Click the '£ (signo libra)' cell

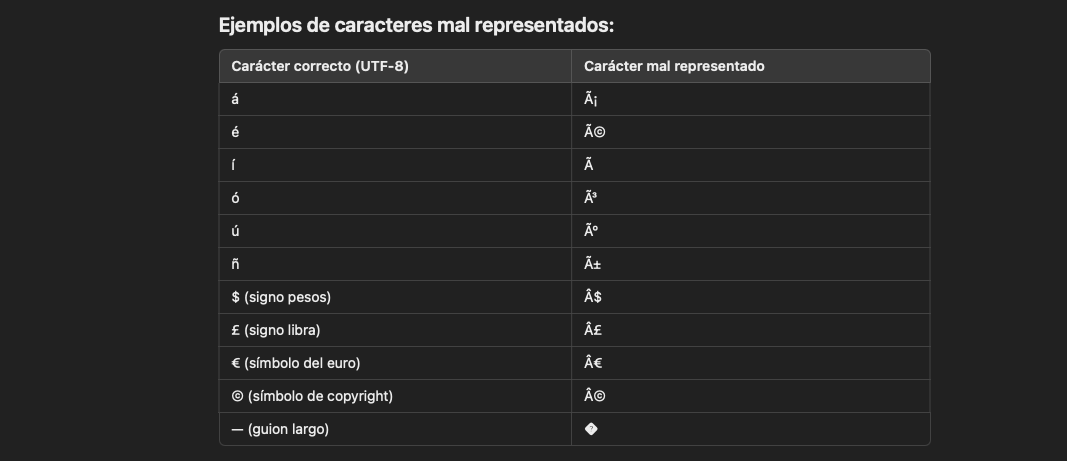click(x=395, y=330)
